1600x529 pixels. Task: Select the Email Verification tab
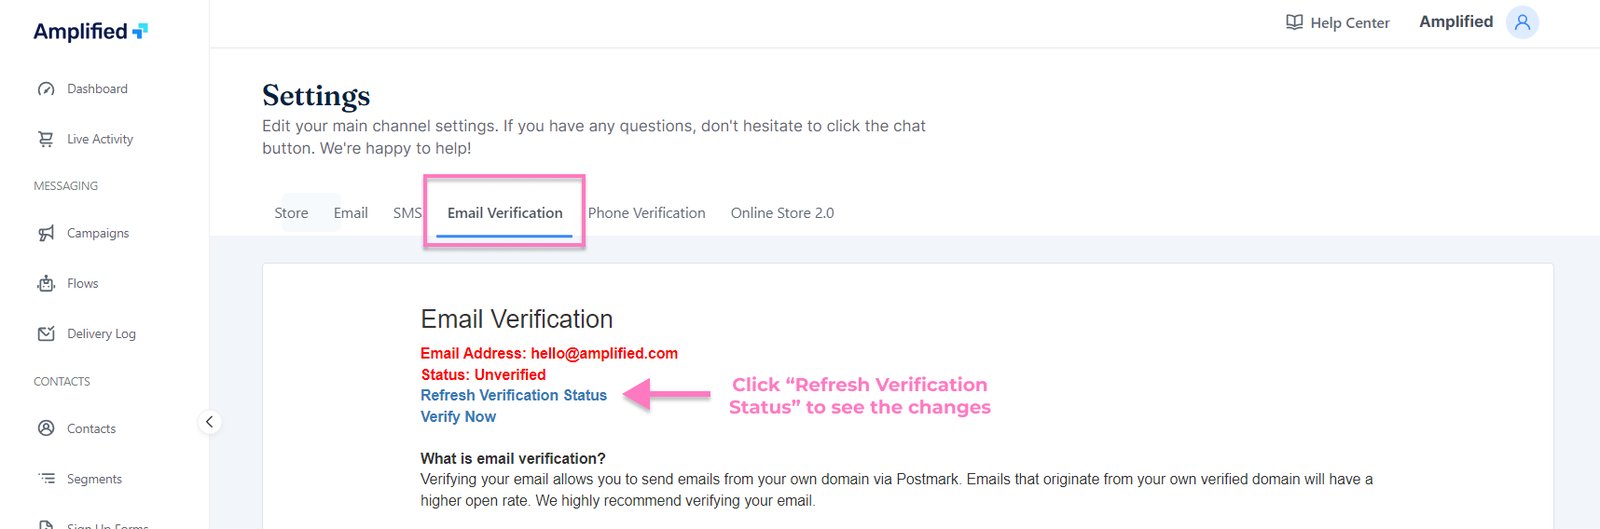[x=505, y=213]
